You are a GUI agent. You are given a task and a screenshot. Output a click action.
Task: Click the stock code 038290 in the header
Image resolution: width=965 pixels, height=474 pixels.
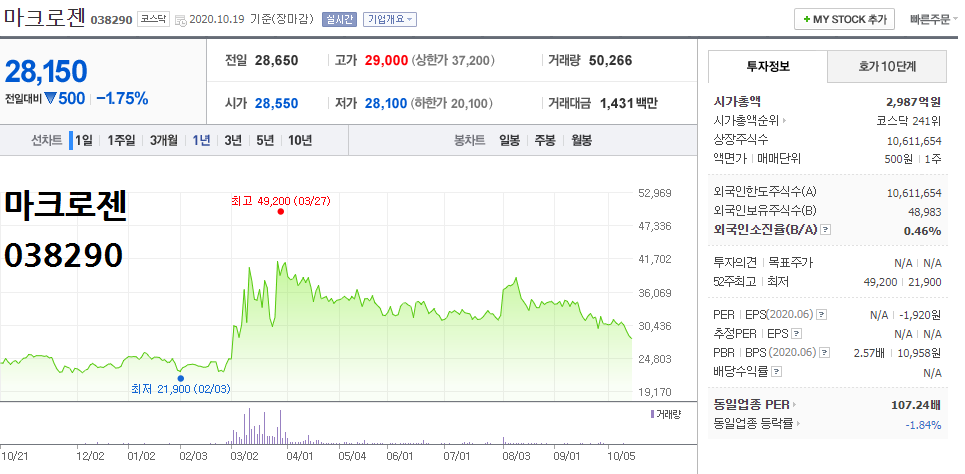[x=111, y=20]
